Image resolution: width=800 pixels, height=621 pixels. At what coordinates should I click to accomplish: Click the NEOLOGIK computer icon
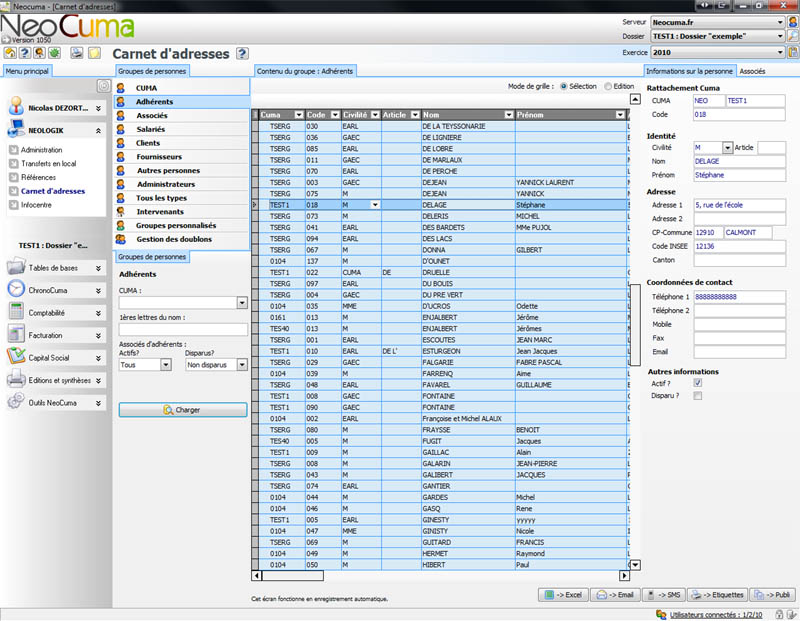click(x=16, y=129)
